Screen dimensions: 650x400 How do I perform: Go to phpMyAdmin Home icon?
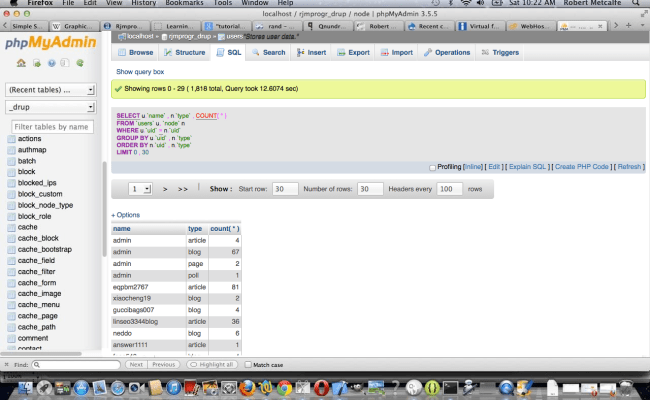pos(21,63)
